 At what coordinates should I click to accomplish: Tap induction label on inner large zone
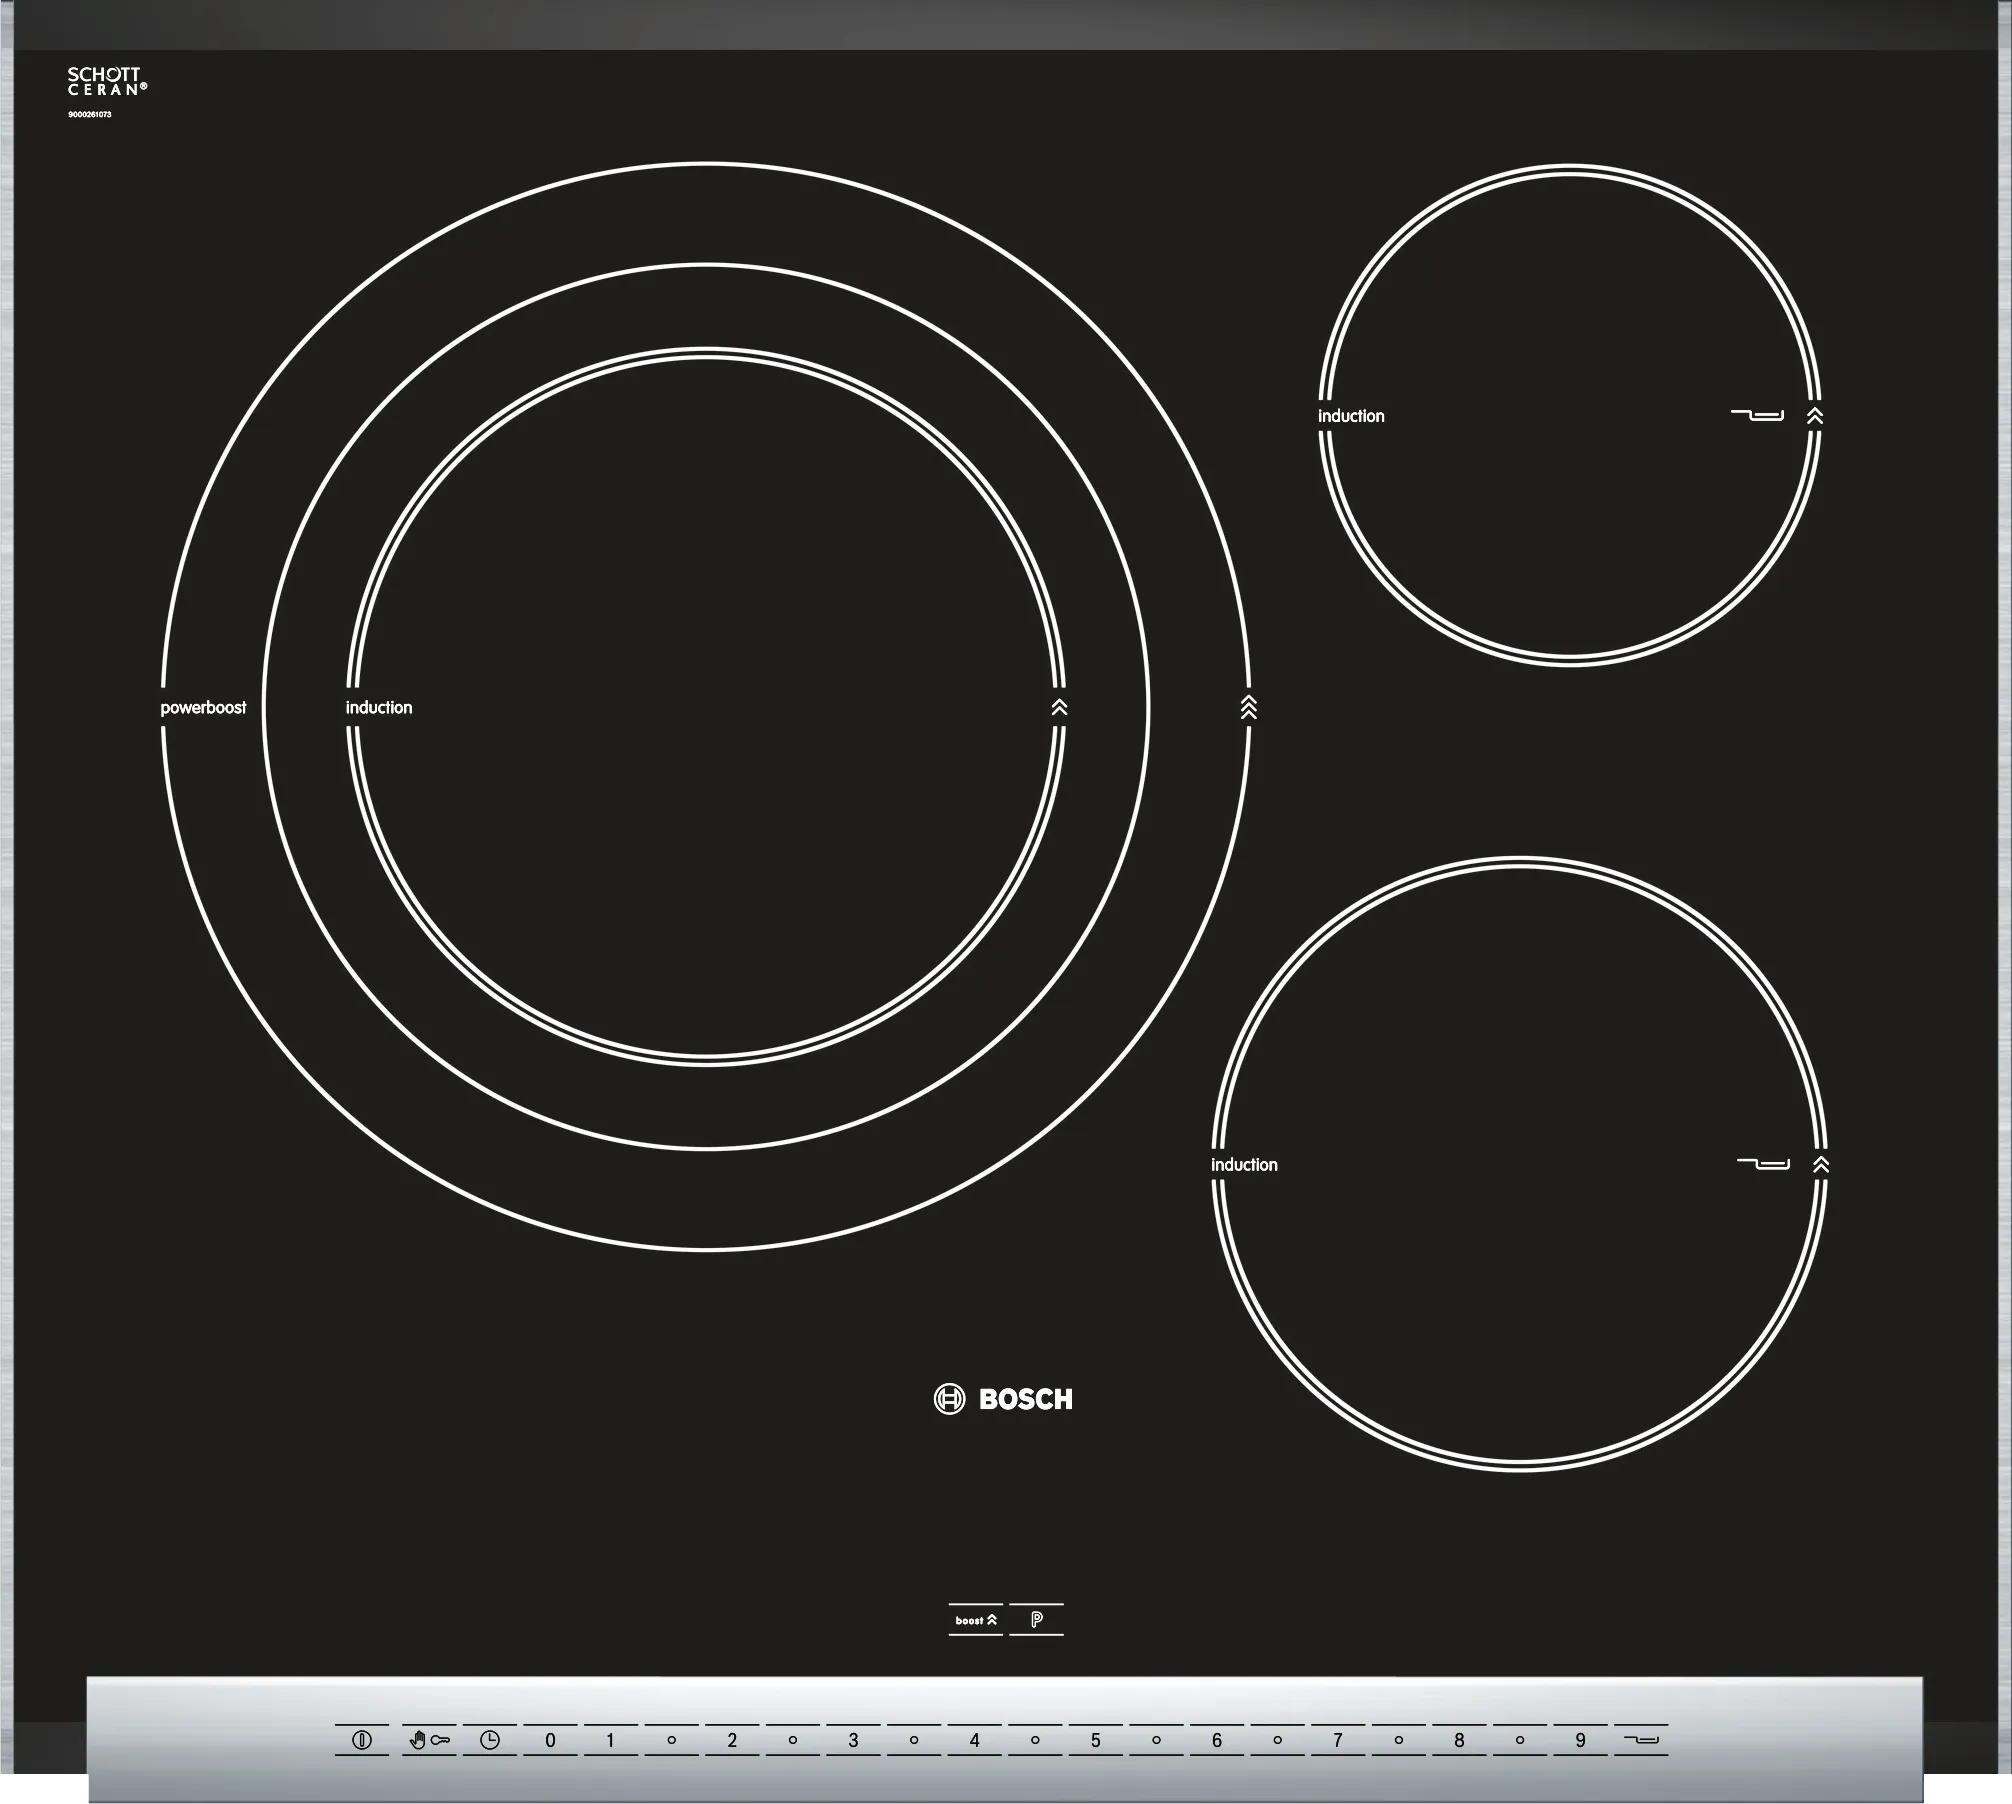[x=379, y=708]
